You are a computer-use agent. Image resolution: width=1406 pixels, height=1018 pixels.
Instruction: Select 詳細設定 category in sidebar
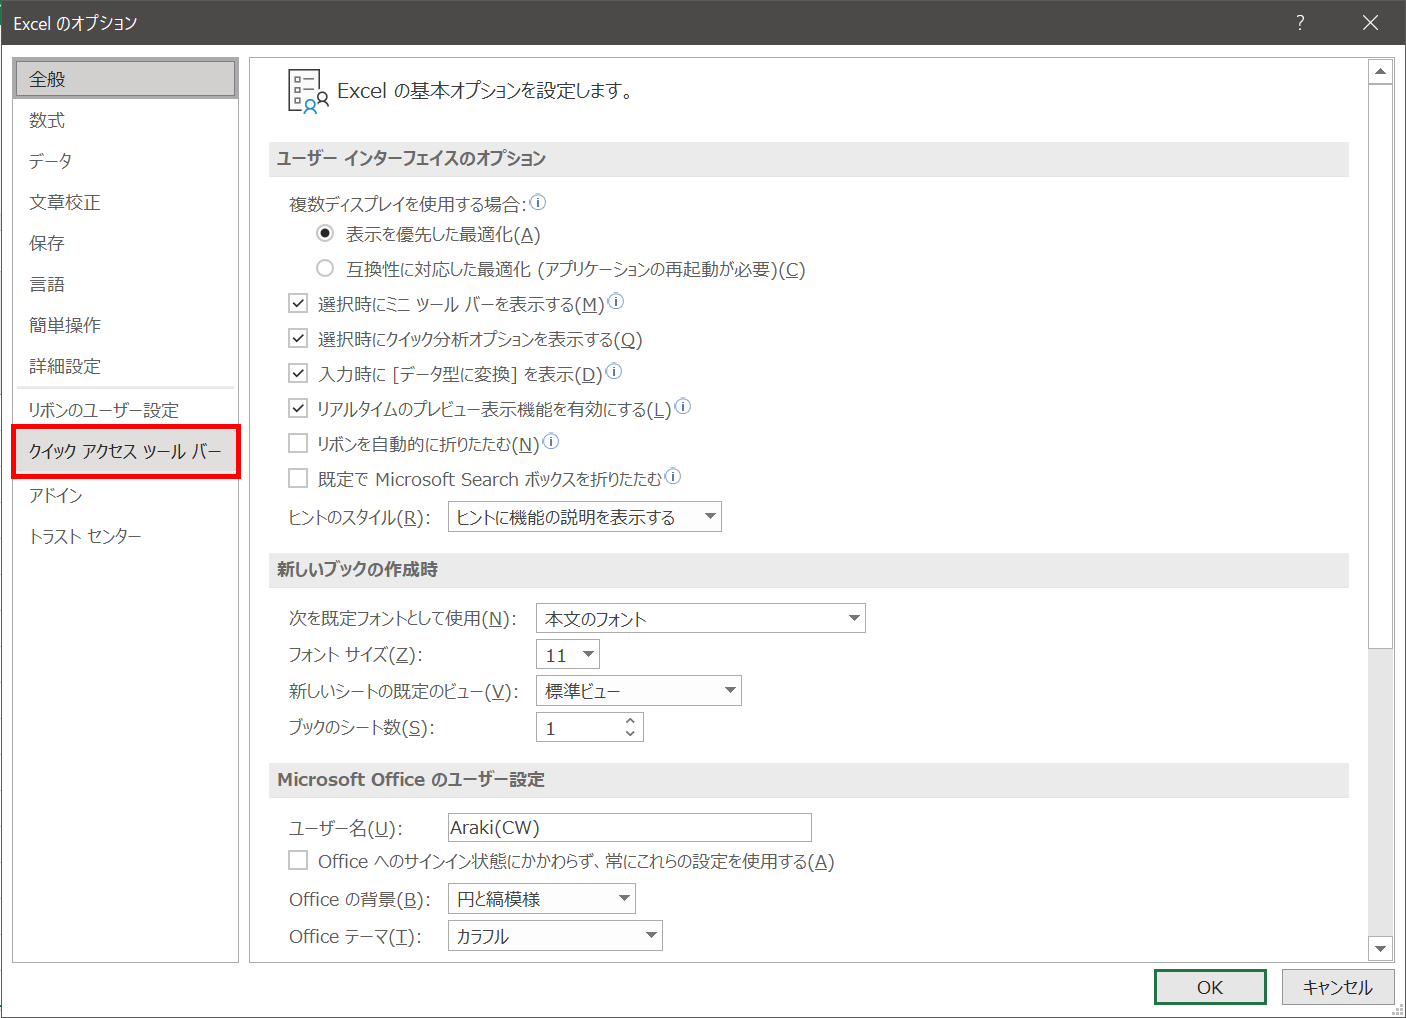pyautogui.click(x=125, y=366)
